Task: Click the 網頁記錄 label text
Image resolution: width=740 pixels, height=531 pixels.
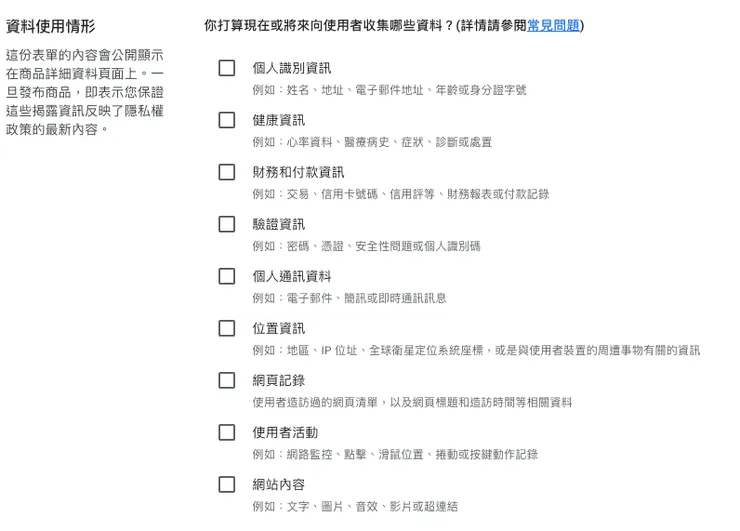Action: point(278,380)
